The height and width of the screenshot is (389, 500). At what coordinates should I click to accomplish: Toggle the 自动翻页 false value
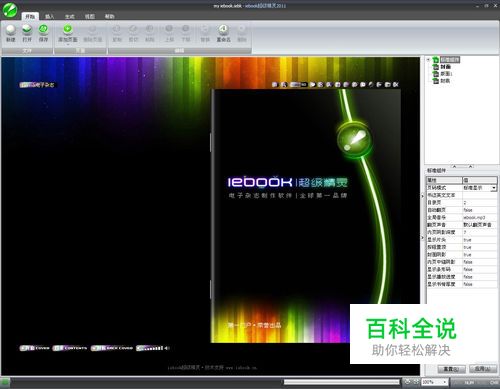479,210
